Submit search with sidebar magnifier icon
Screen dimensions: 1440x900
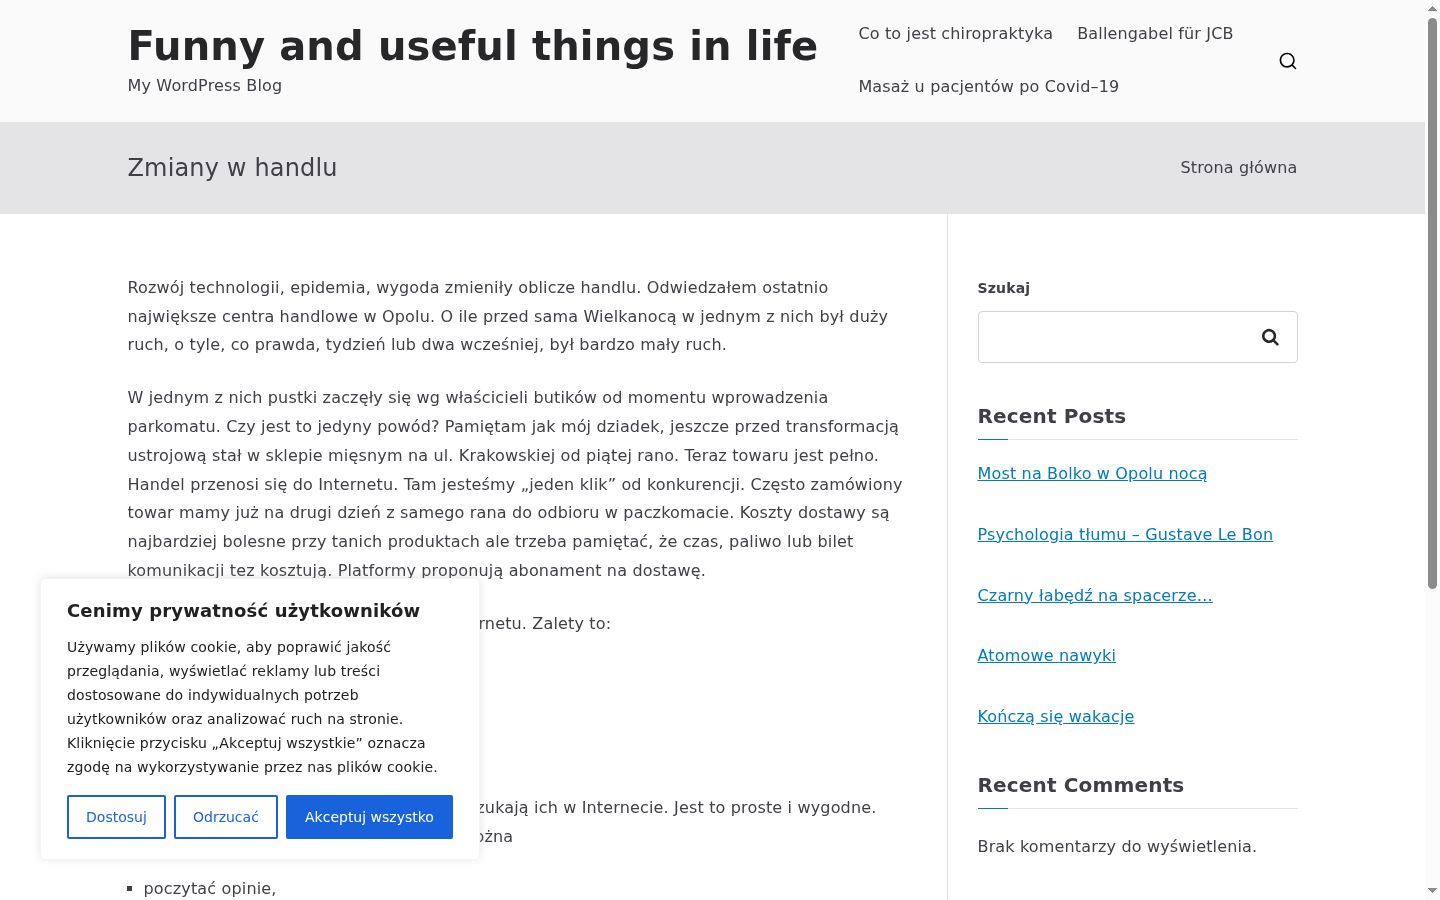tap(1270, 337)
